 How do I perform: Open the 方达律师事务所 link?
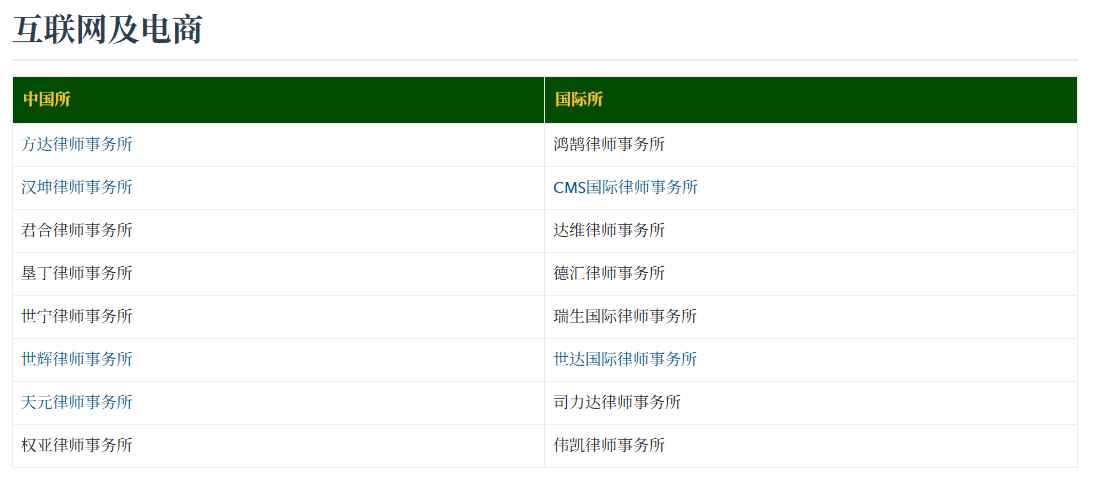(77, 144)
